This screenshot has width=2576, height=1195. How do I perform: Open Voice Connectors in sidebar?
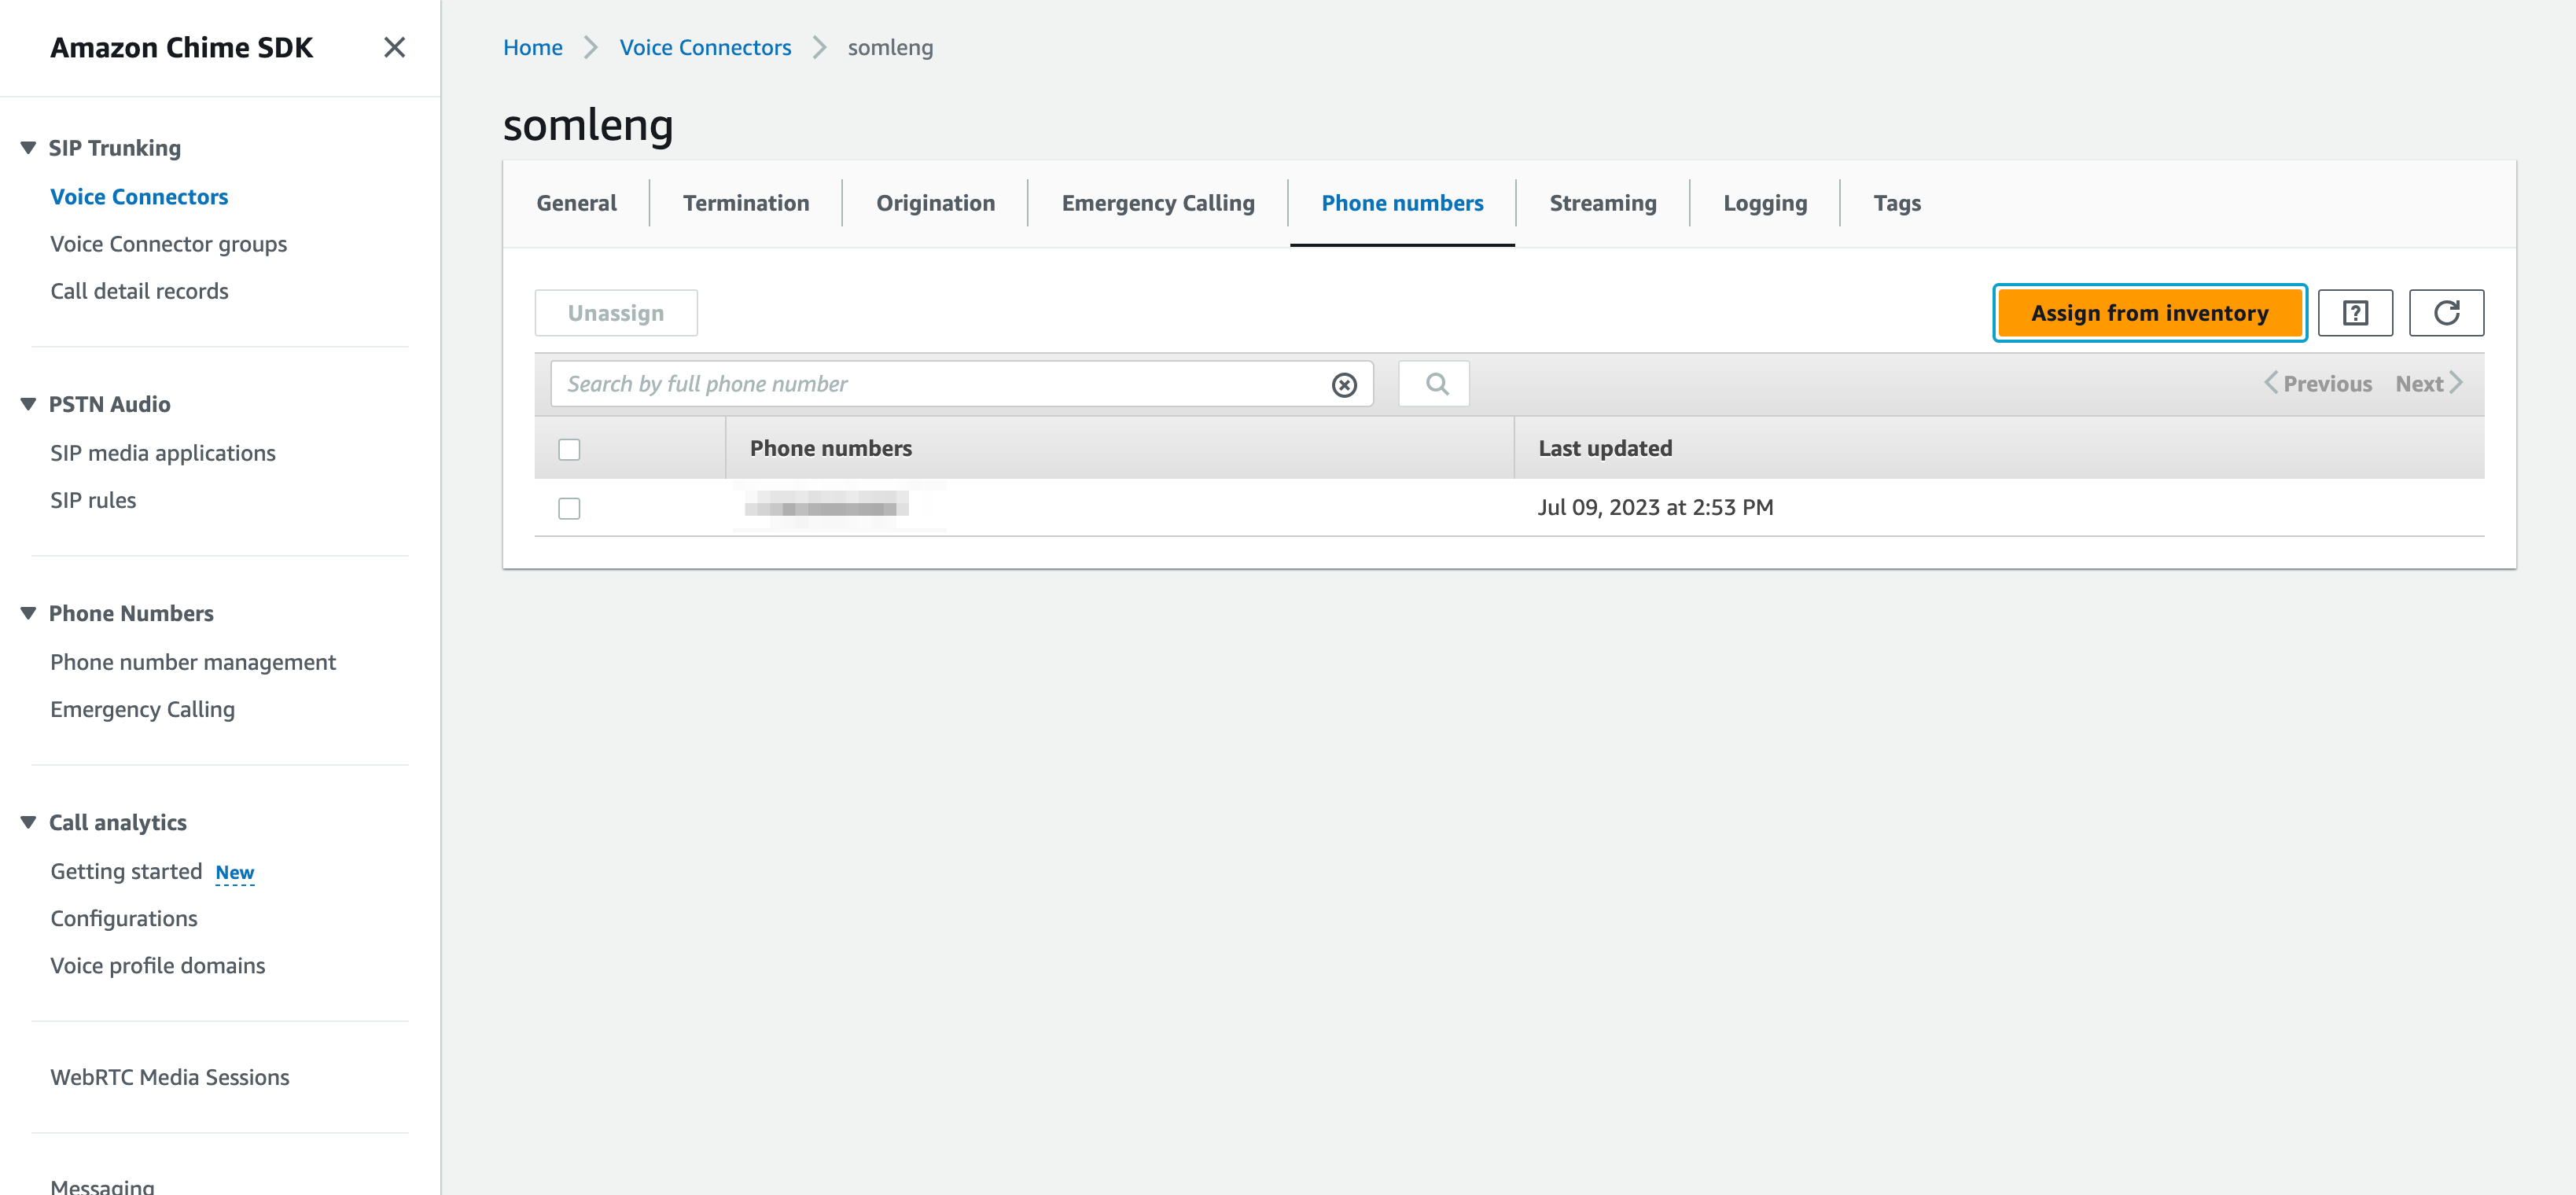click(139, 197)
